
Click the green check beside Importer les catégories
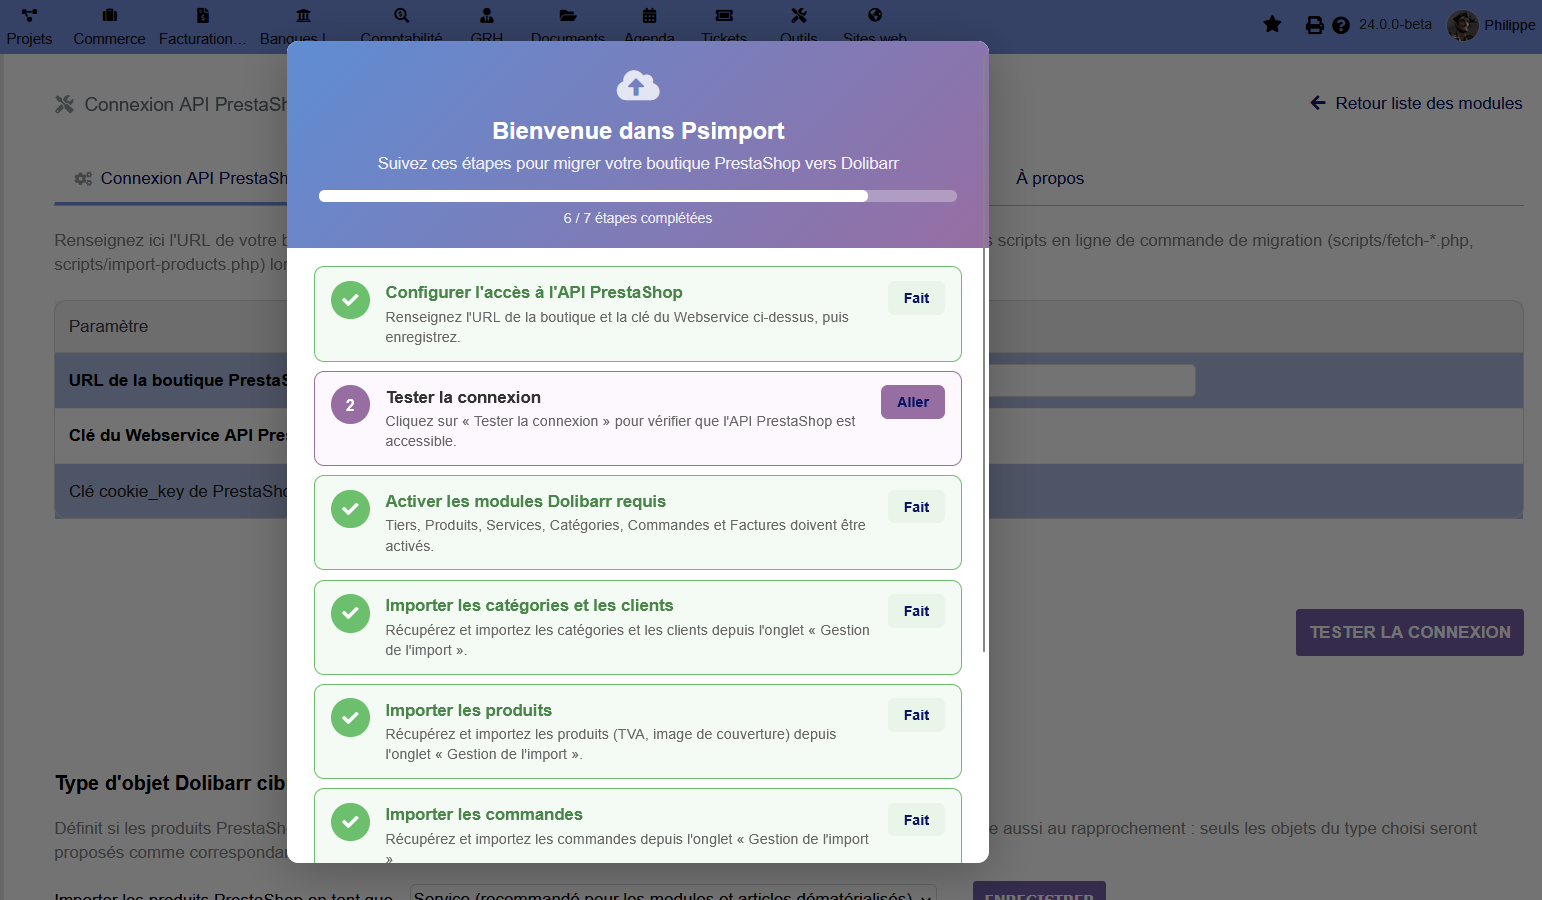tap(350, 613)
